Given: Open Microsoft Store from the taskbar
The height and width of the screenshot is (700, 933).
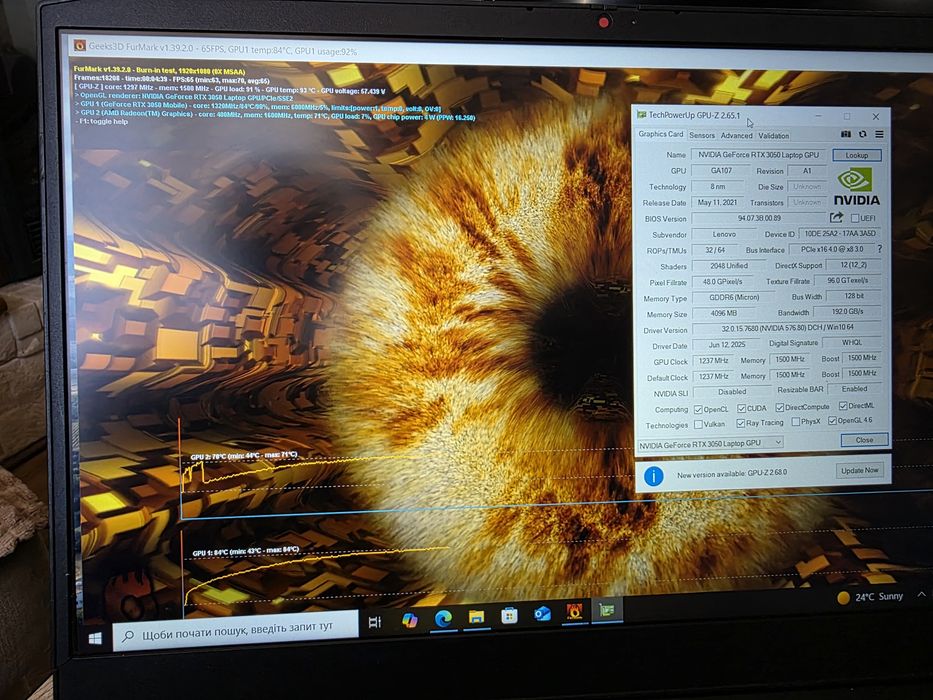Looking at the screenshot, I should pyautogui.click(x=509, y=615).
